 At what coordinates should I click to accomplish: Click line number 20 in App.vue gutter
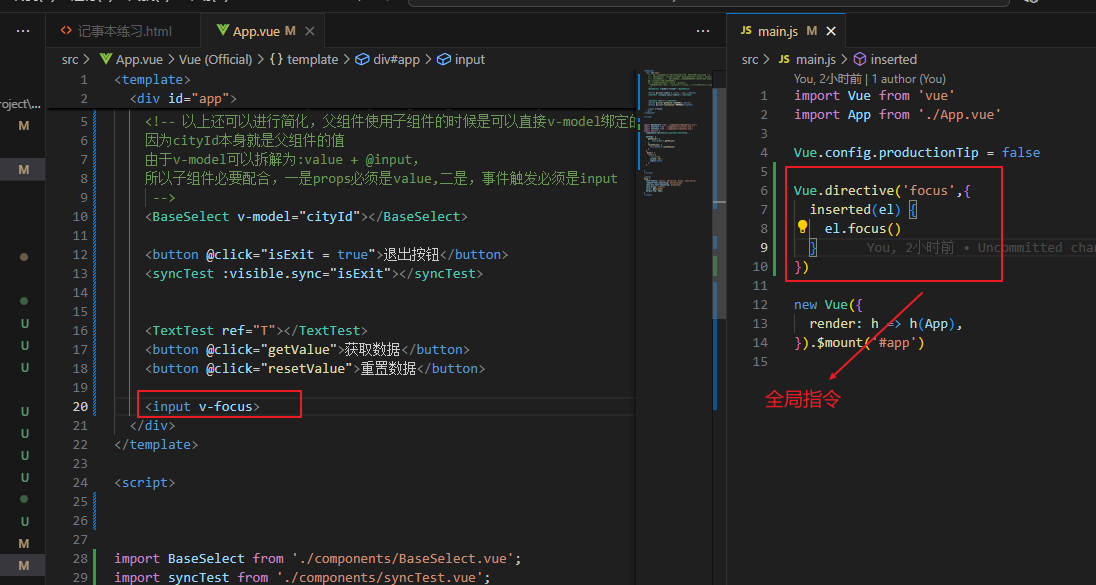pyautogui.click(x=80, y=407)
